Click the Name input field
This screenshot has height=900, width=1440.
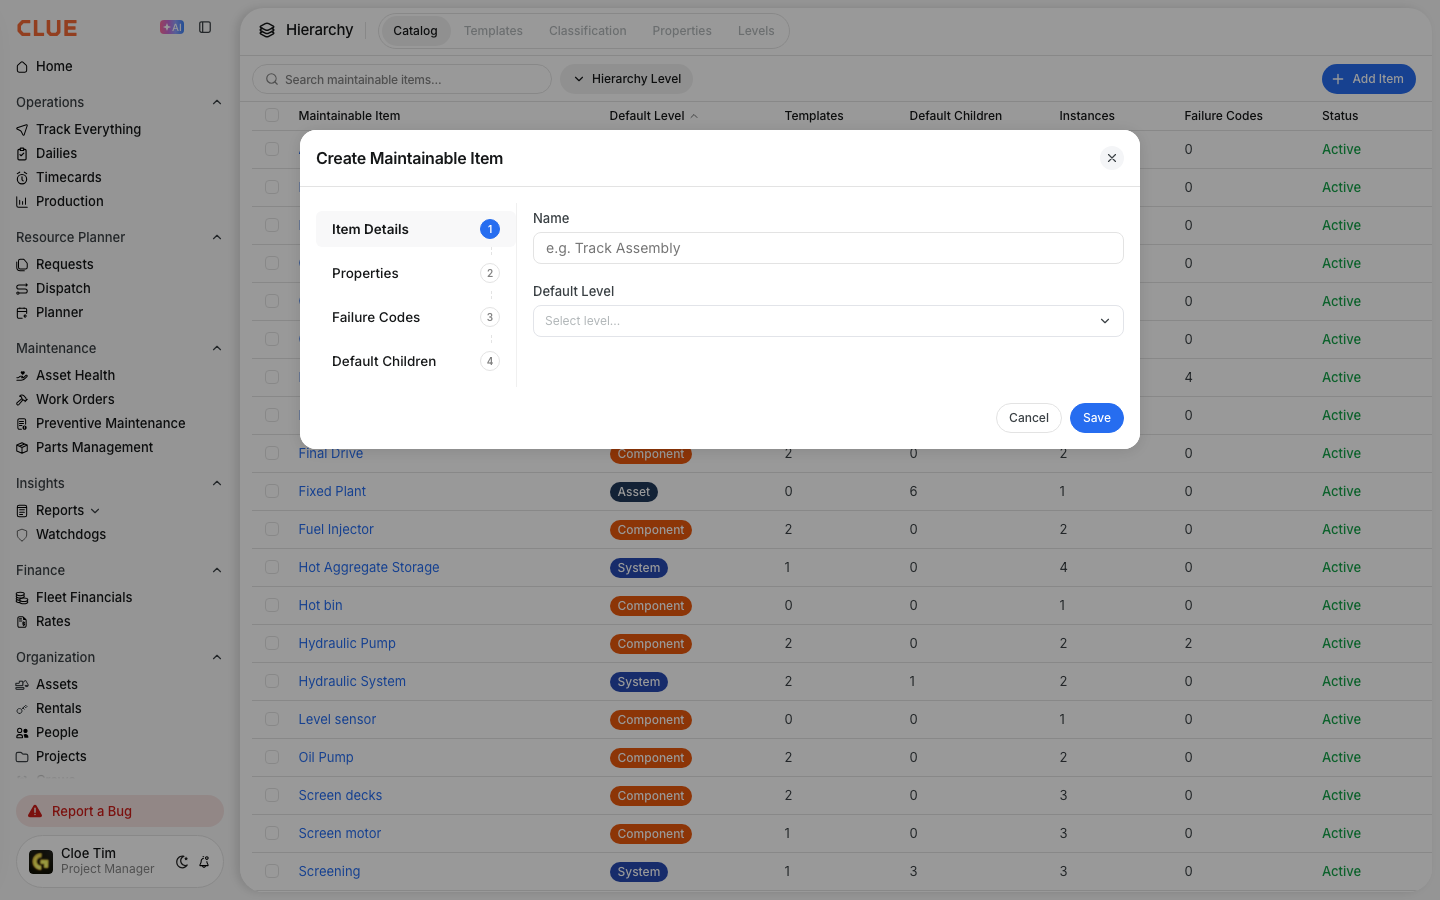coord(828,248)
